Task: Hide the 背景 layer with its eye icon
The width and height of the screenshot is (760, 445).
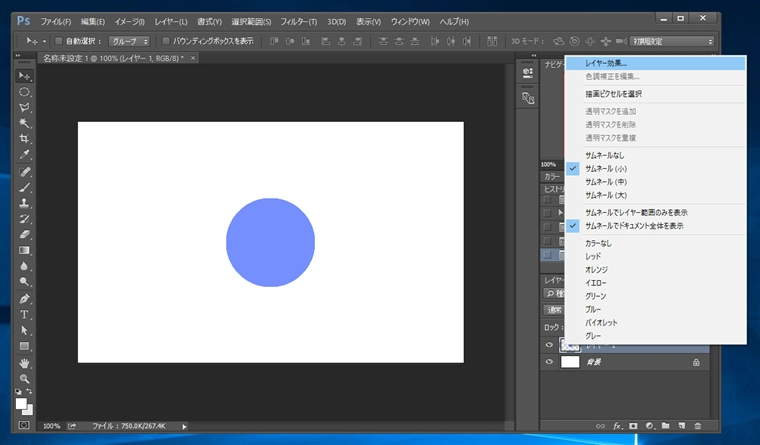Action: pyautogui.click(x=549, y=362)
